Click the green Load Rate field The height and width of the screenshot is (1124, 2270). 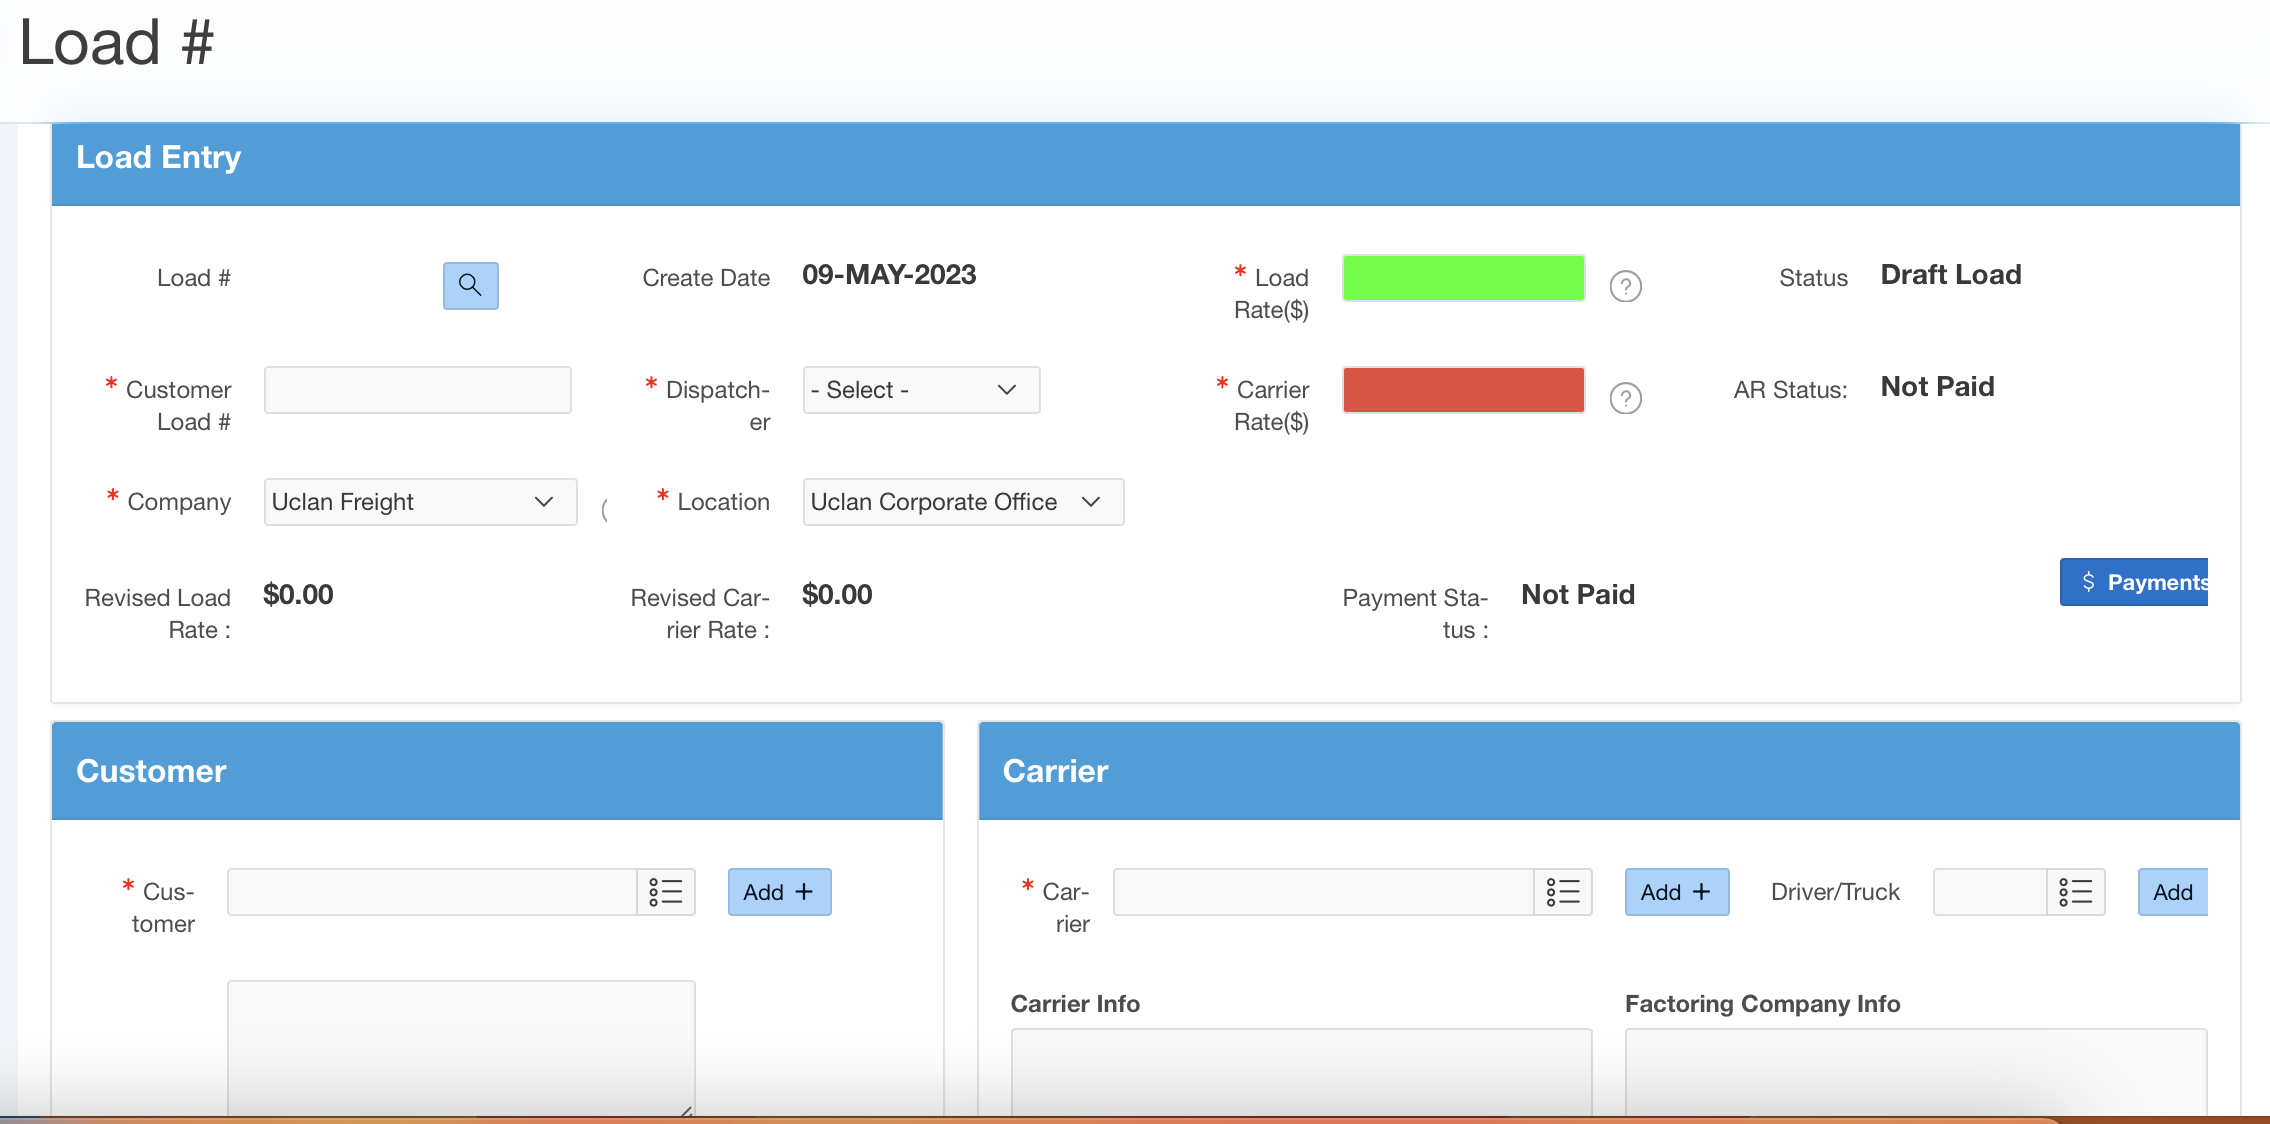pyautogui.click(x=1463, y=278)
